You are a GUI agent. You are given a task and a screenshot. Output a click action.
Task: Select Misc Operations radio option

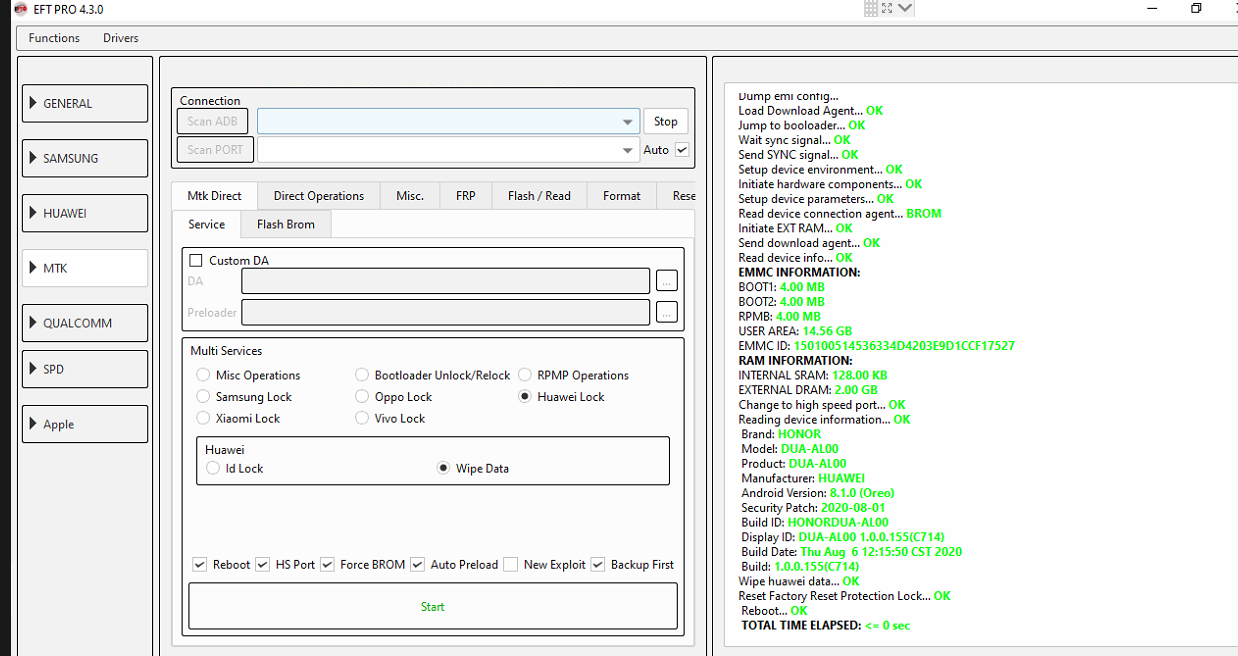point(204,375)
